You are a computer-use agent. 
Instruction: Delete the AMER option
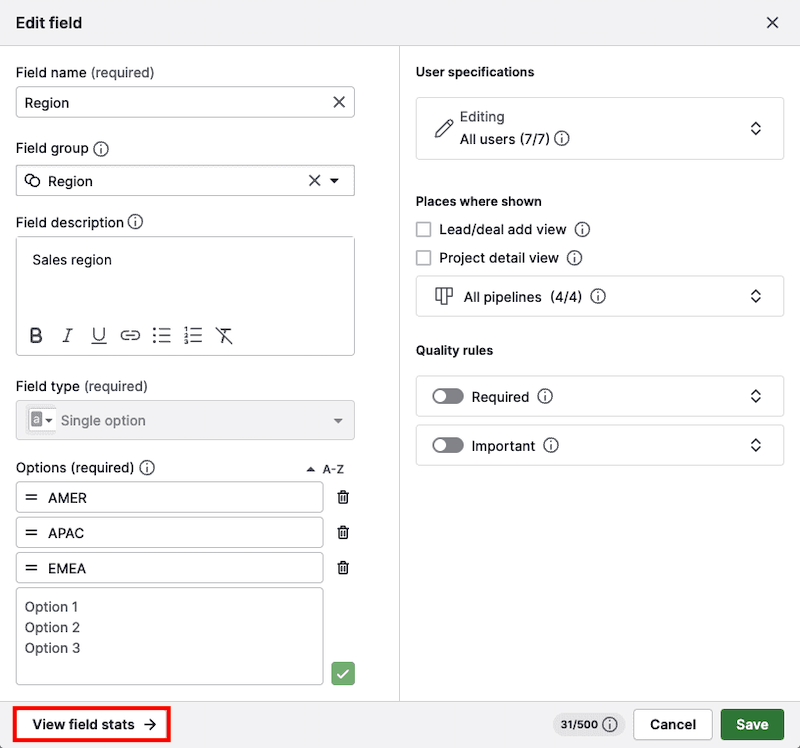(343, 497)
